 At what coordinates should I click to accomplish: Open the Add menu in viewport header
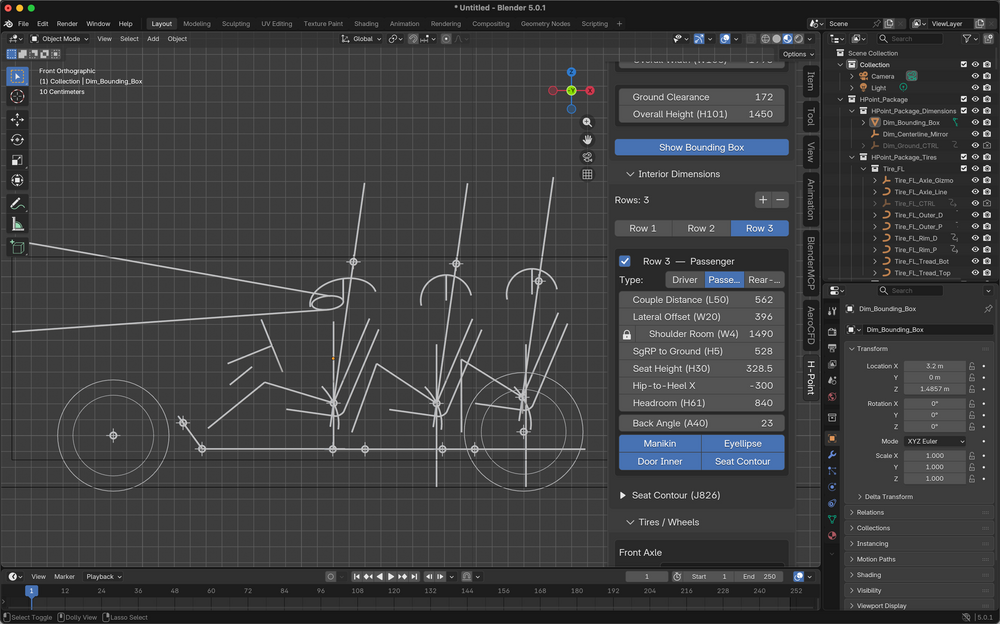153,39
